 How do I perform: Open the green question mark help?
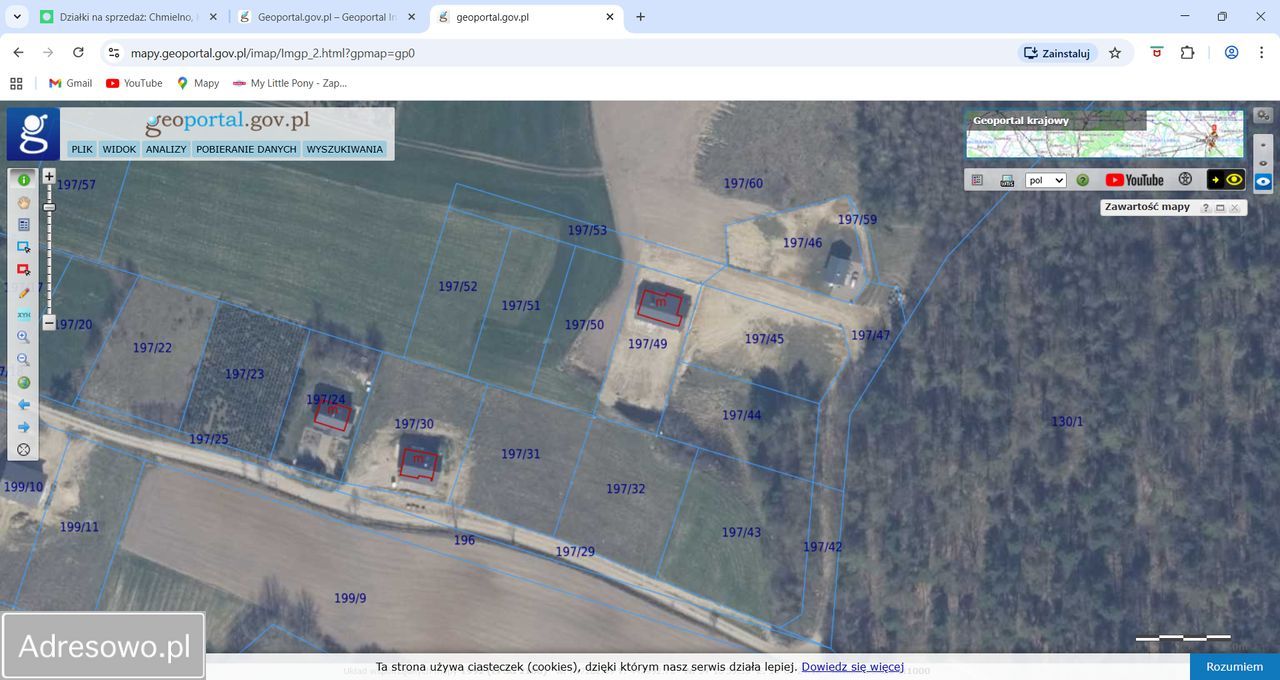point(1082,180)
